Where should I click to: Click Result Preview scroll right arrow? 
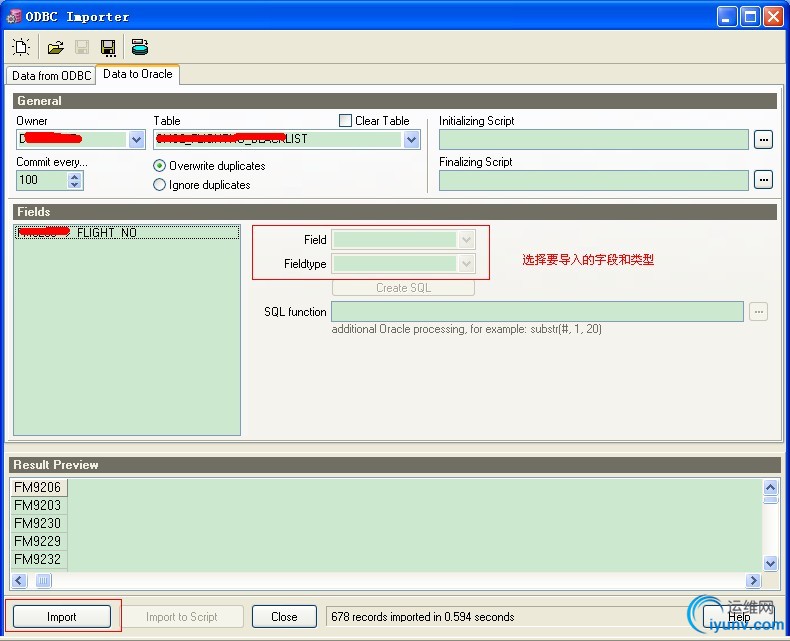tap(753, 581)
